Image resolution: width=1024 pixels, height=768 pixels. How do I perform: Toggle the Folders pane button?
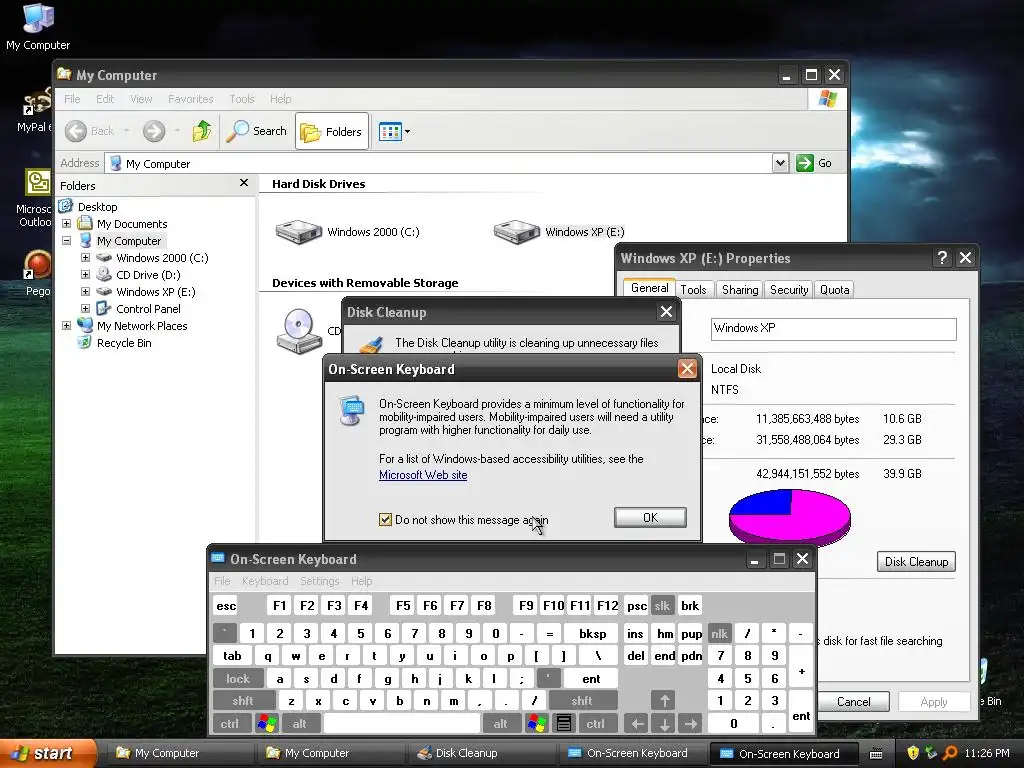click(332, 131)
